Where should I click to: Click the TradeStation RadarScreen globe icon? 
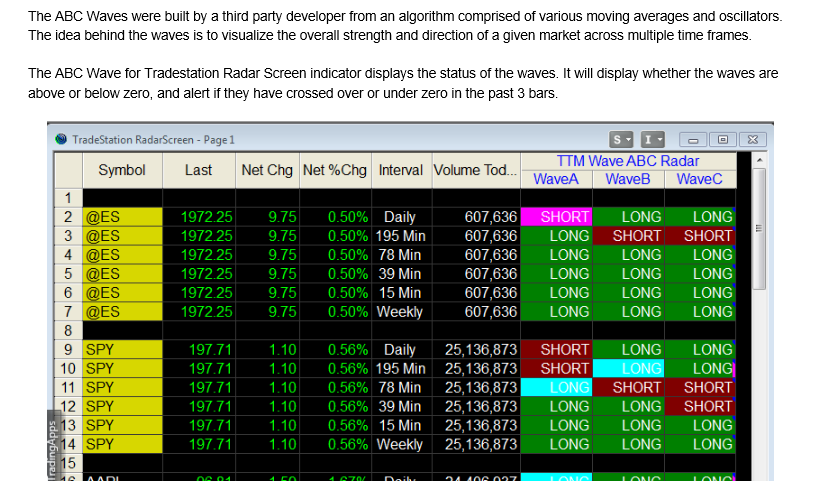coord(61,139)
